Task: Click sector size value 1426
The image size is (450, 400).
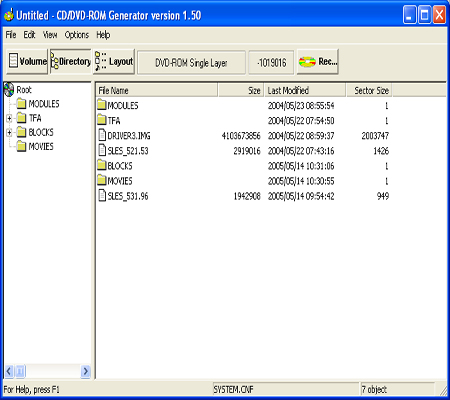Action: [381, 151]
